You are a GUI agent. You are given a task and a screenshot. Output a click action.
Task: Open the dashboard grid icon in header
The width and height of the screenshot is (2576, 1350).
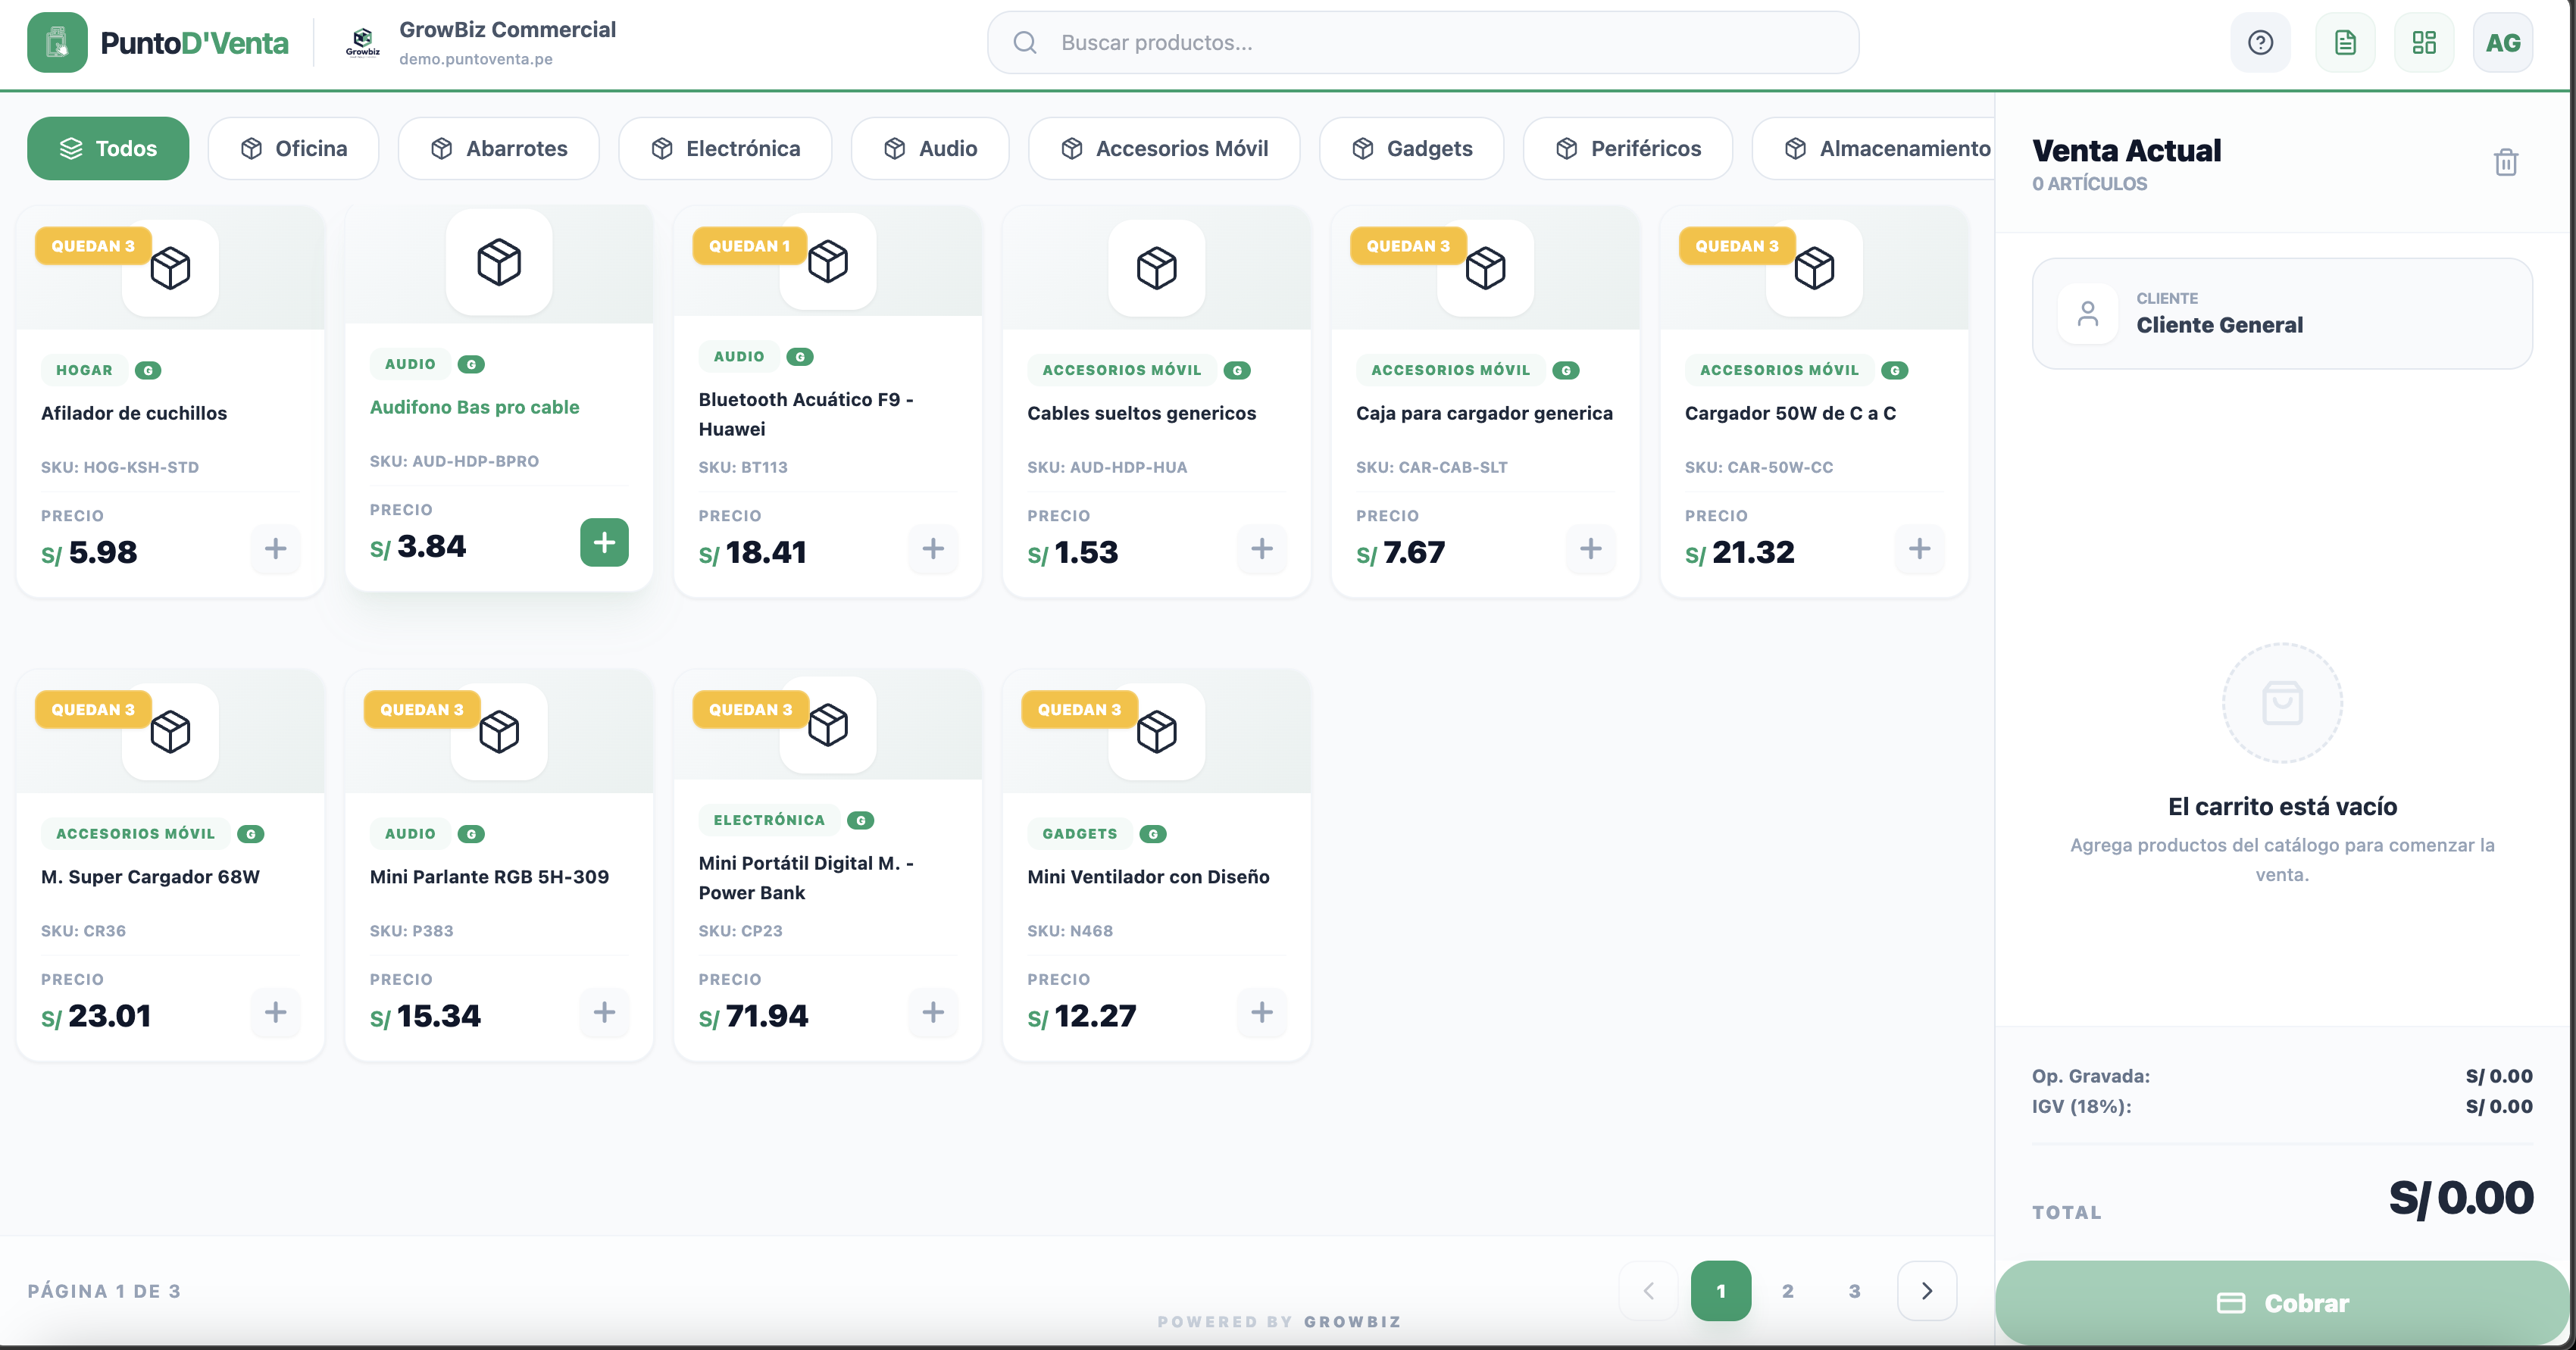(x=2424, y=43)
